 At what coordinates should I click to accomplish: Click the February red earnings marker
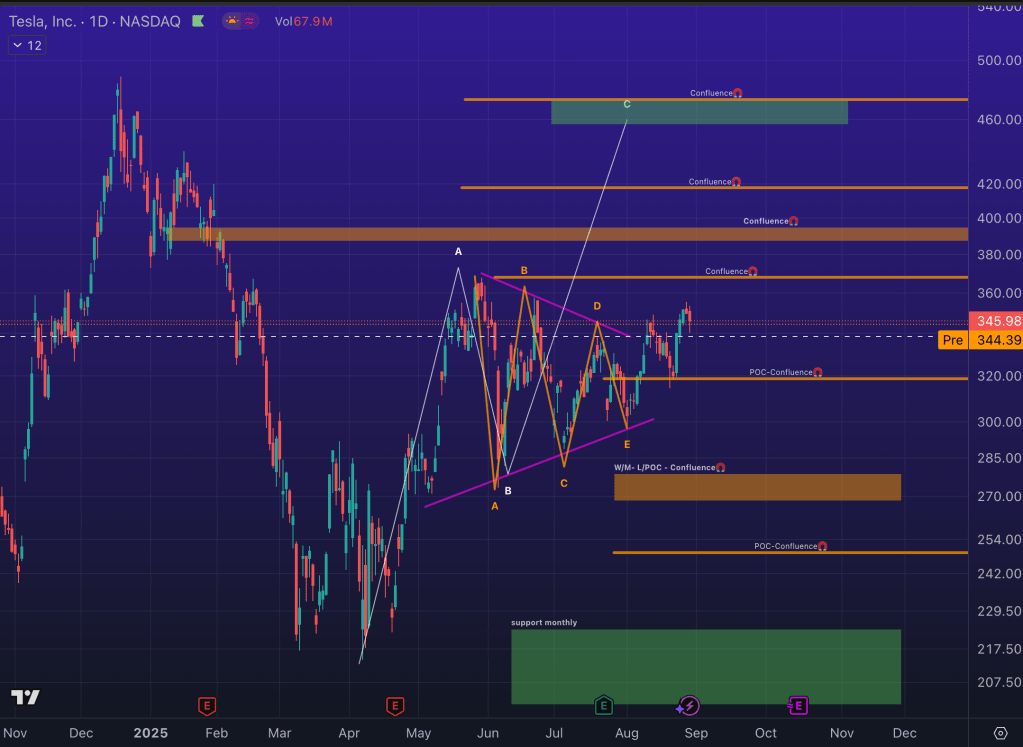[x=206, y=706]
